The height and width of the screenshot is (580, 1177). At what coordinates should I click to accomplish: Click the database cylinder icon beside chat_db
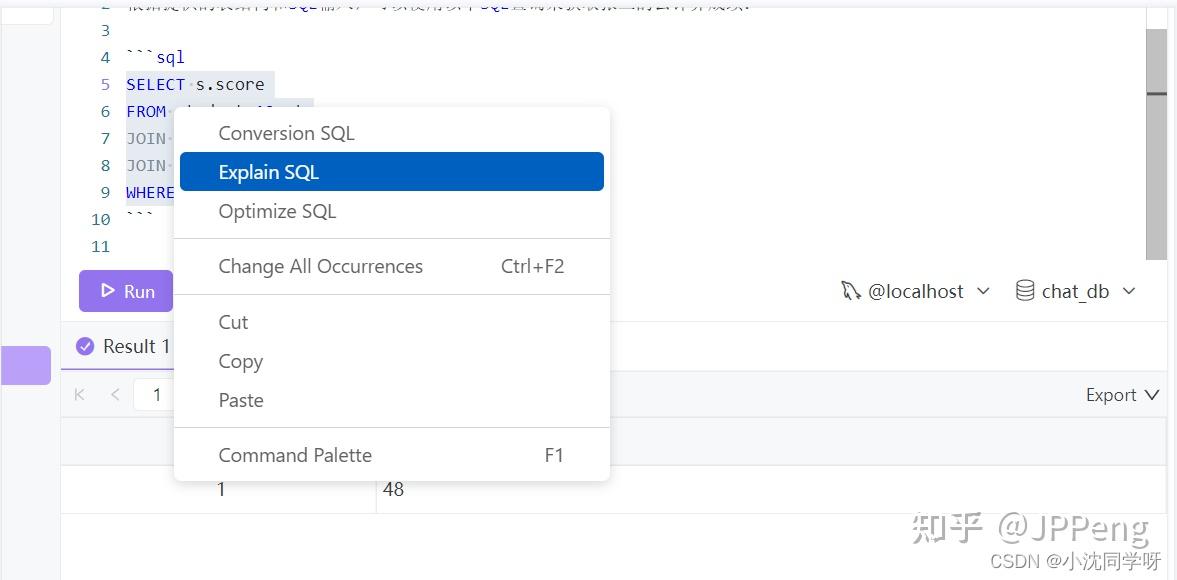(x=1024, y=290)
